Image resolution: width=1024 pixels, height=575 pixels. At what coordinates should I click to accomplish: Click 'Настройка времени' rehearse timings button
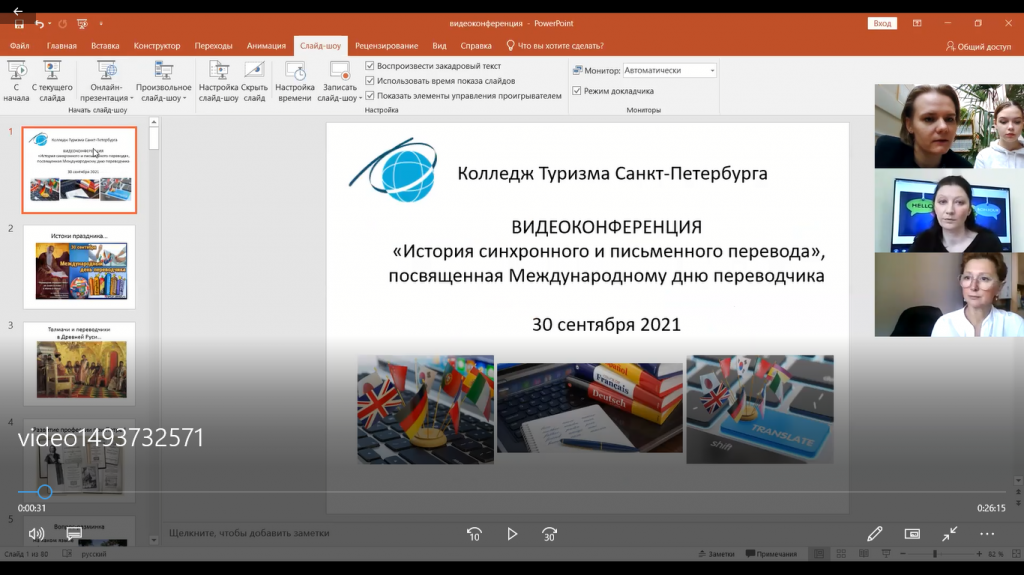point(295,81)
